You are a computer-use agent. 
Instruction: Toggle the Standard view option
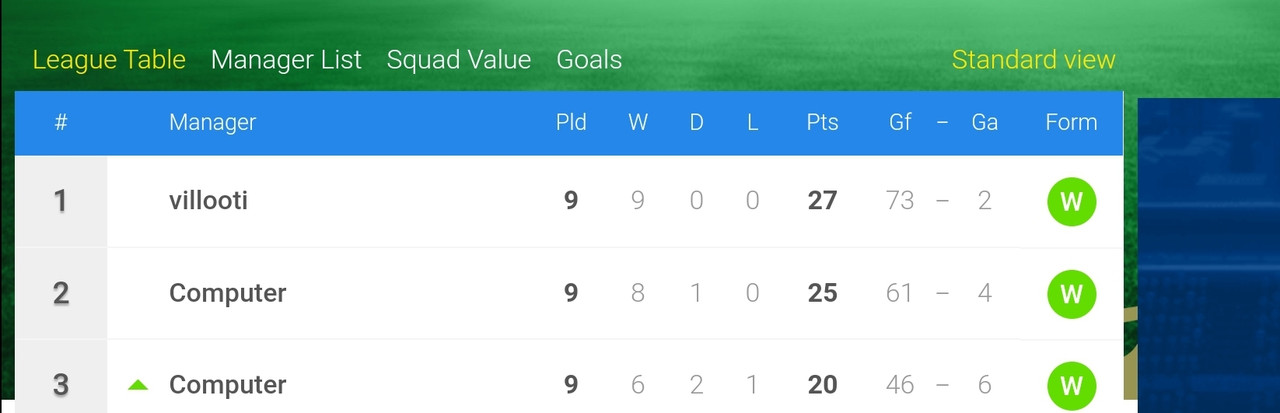click(1033, 60)
